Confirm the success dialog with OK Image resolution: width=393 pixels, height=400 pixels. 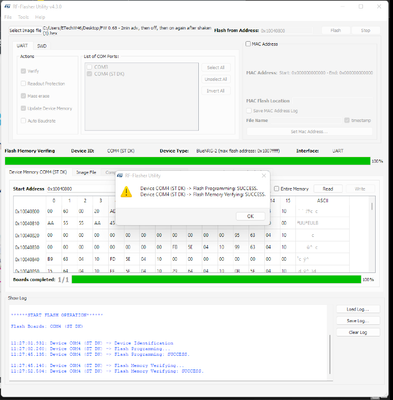pyautogui.click(x=250, y=216)
